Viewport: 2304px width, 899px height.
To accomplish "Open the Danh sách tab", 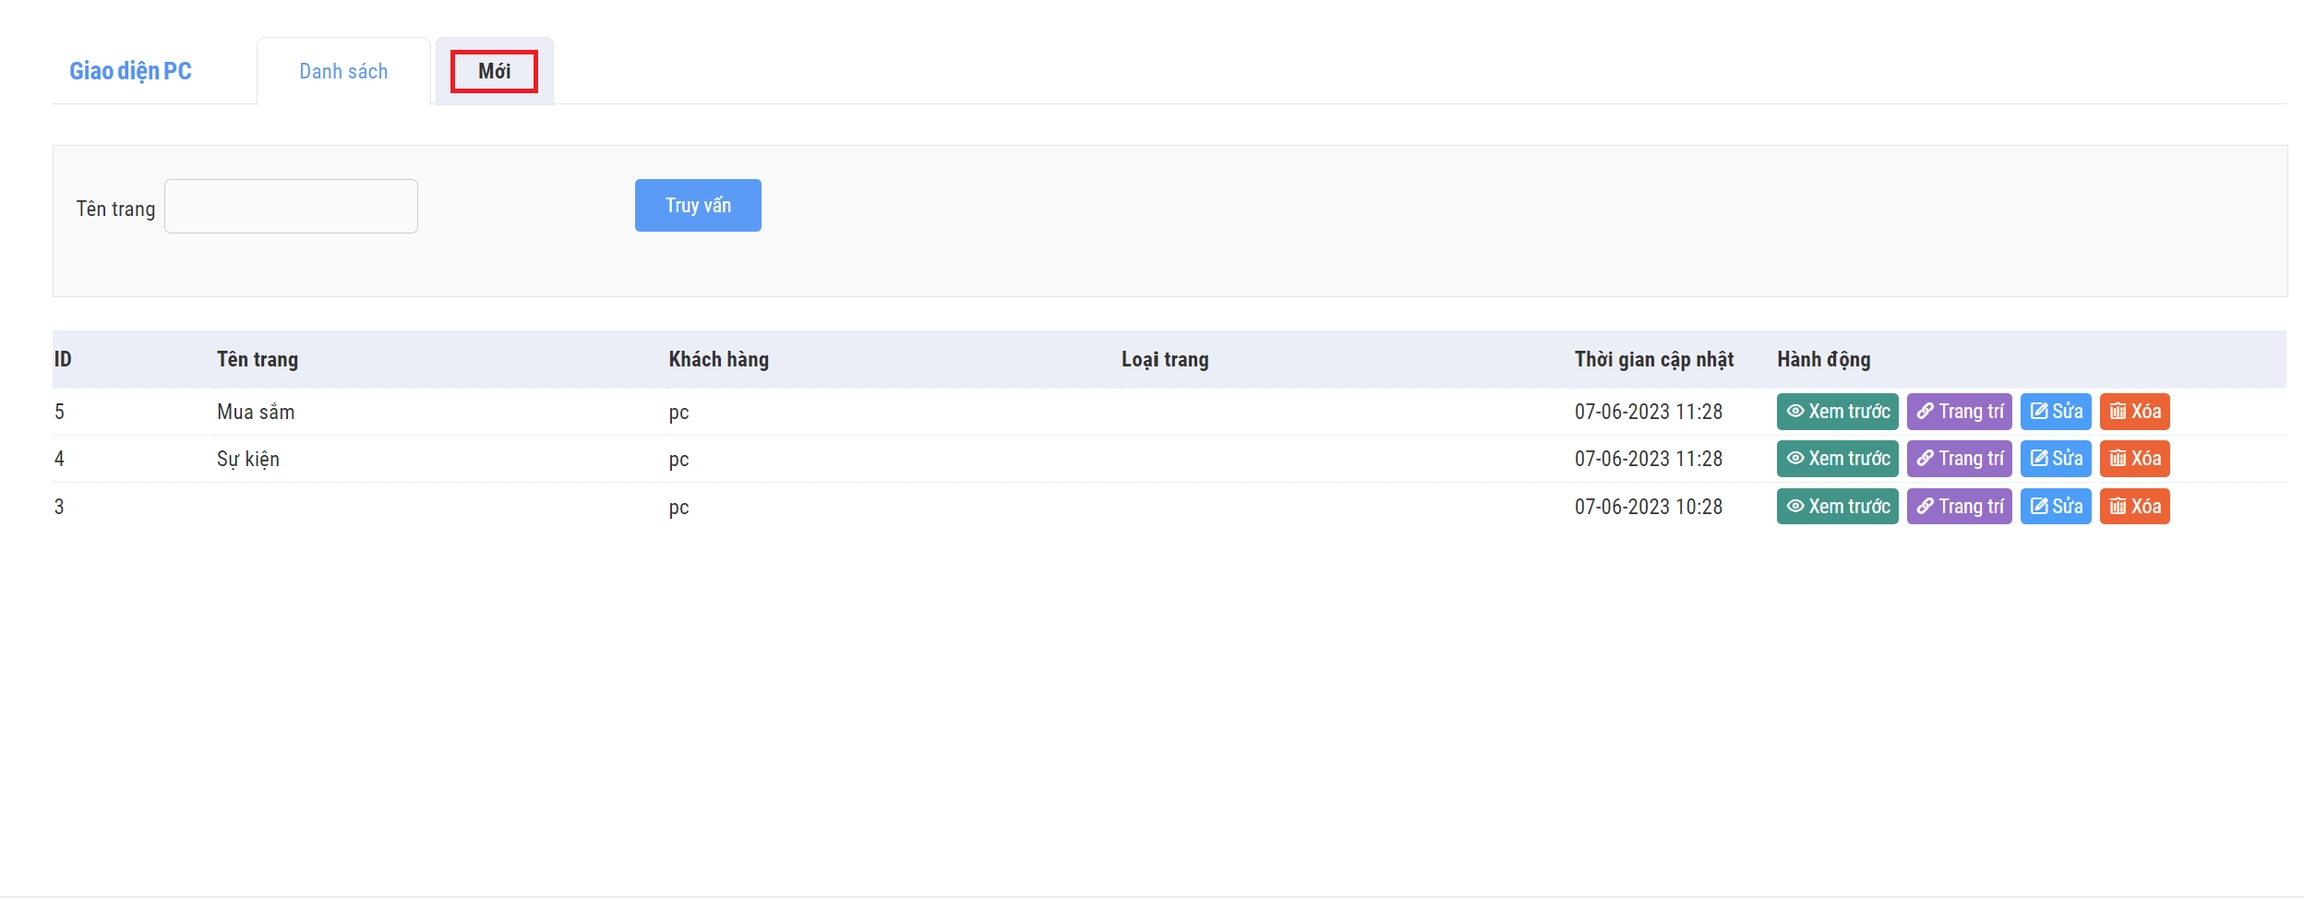I will (343, 71).
